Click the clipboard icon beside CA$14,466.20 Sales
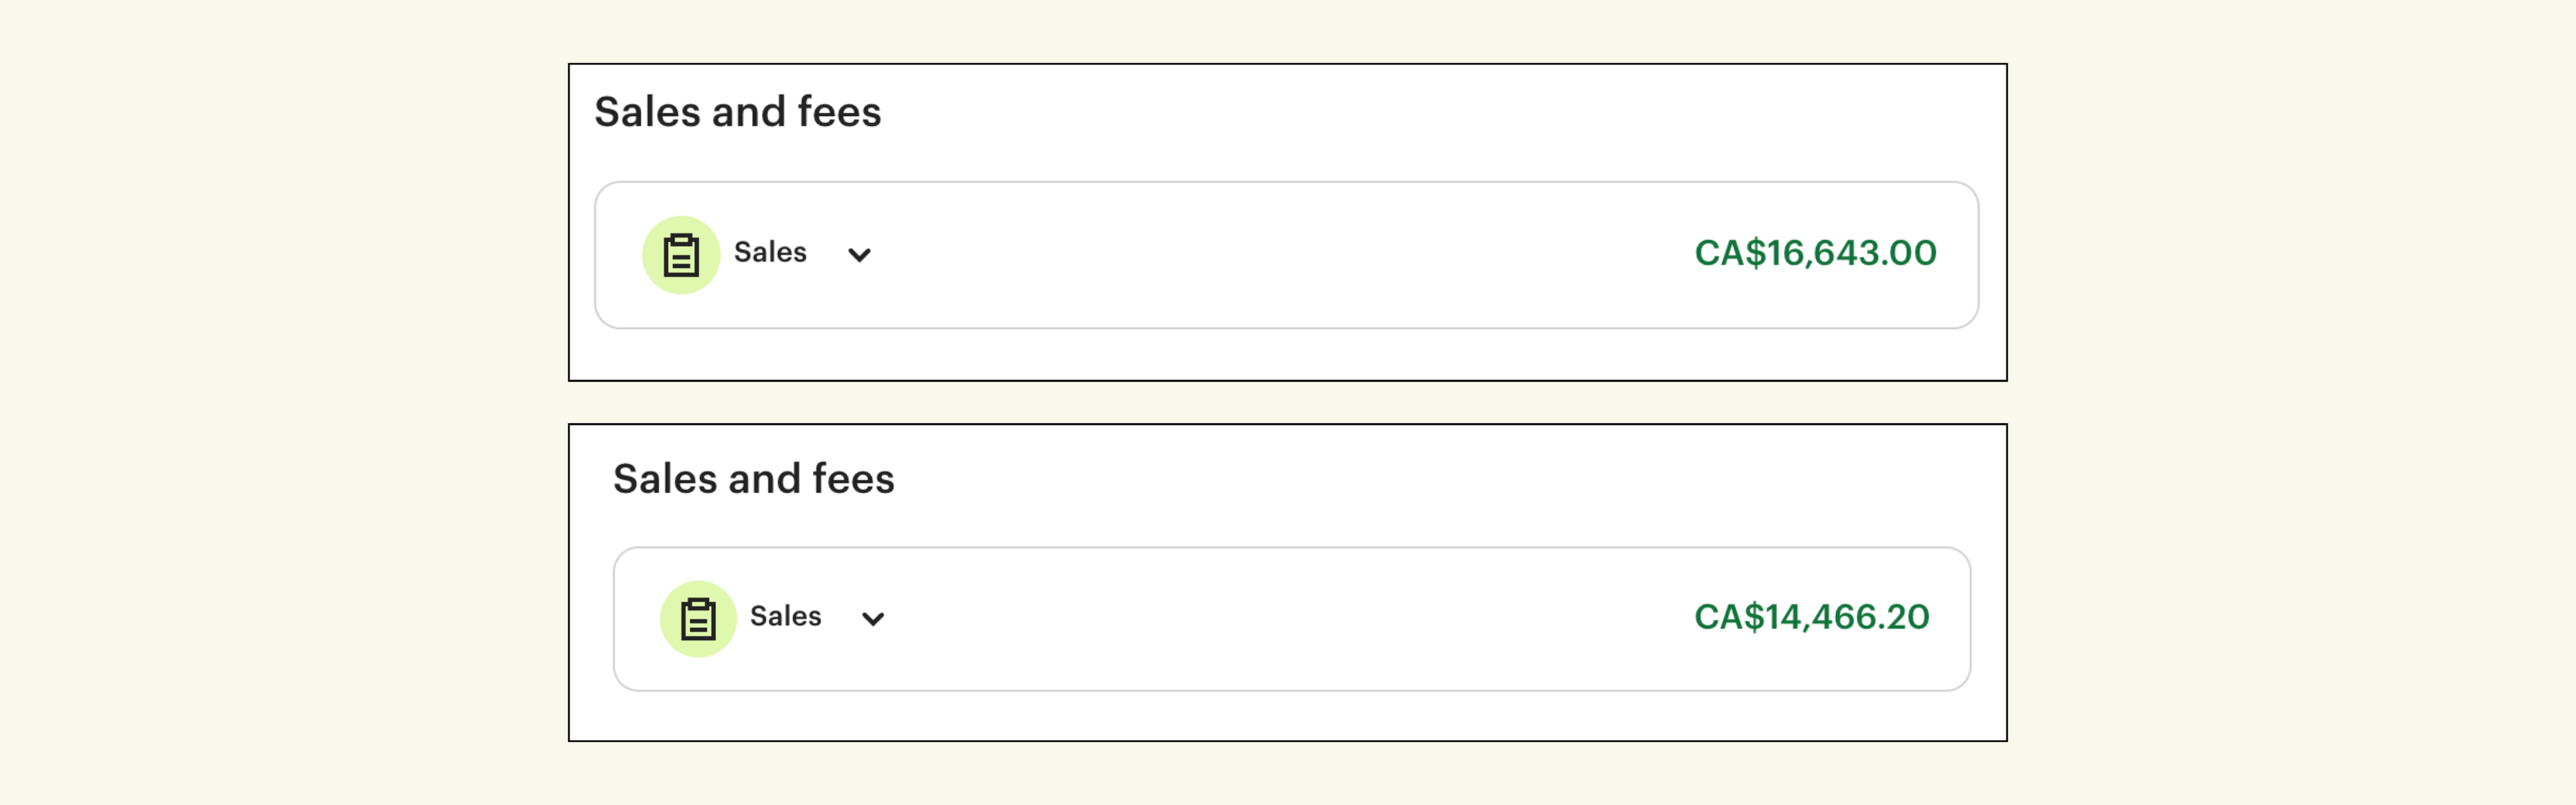The image size is (2576, 805). [698, 619]
